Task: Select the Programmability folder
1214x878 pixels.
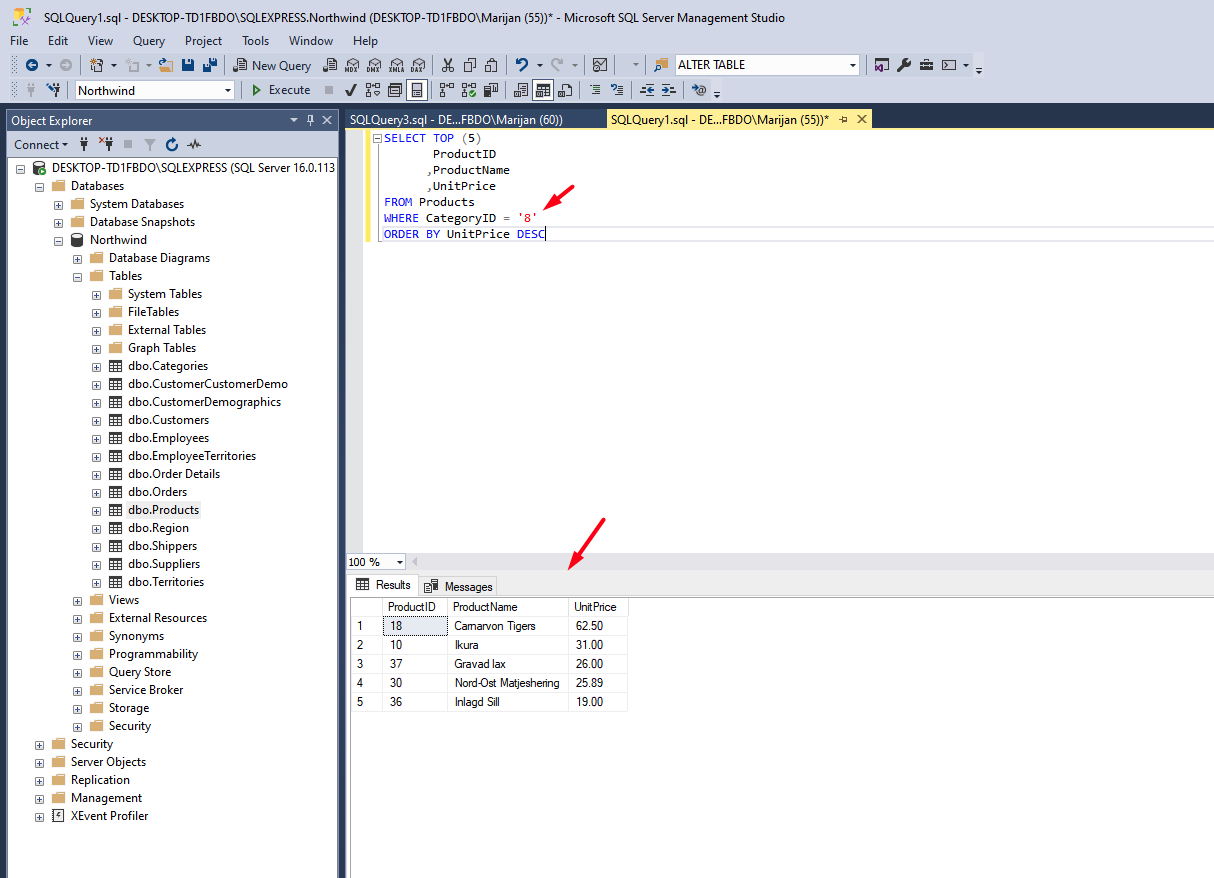Action: pyautogui.click(x=153, y=654)
